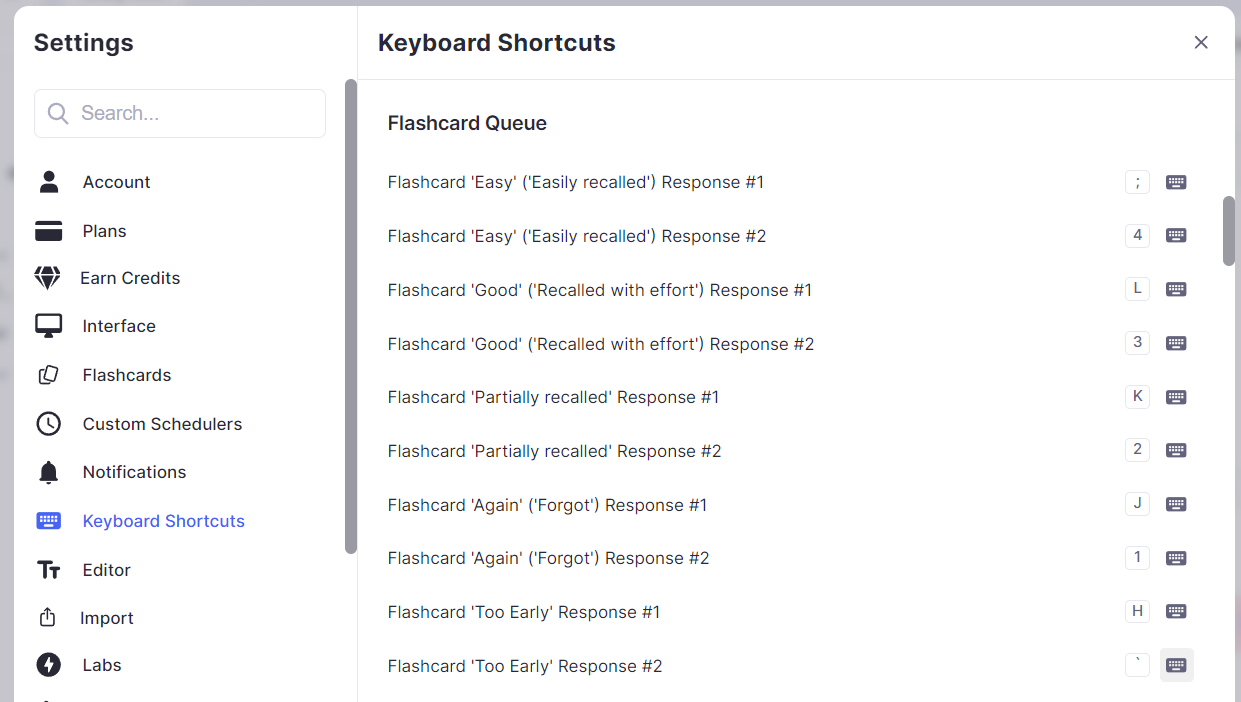
Task: Click keyboard icon for 'Again' Response #2
Action: click(x=1176, y=558)
